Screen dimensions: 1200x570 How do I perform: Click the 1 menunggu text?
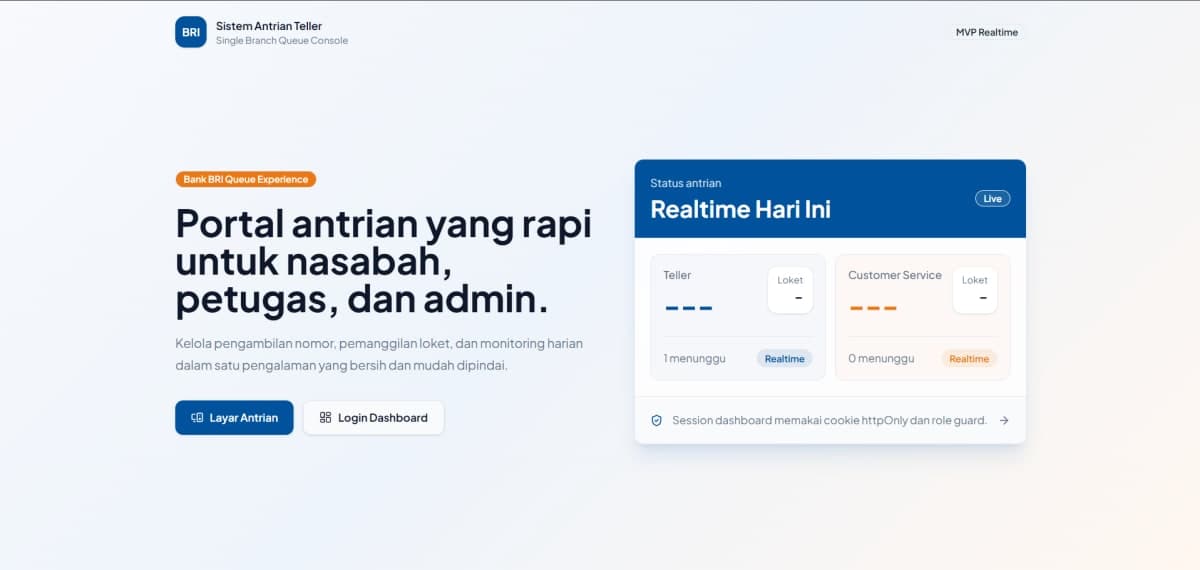694,358
